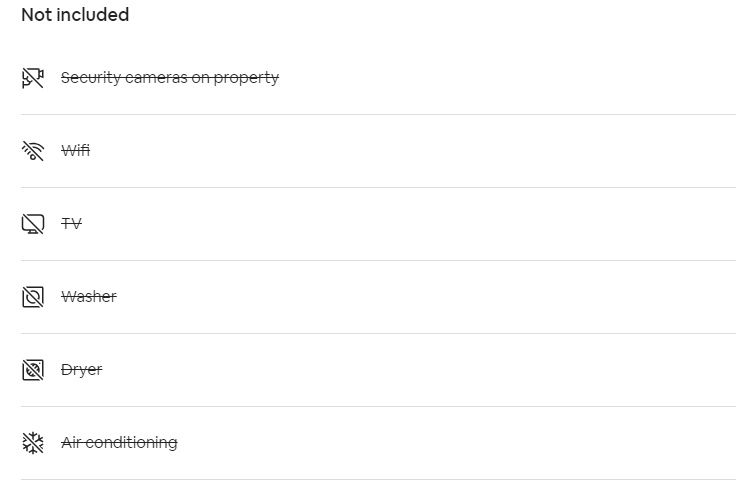This screenshot has height=484, width=756.
Task: Click the crossed-out Dryer machine icon
Action: 33,370
